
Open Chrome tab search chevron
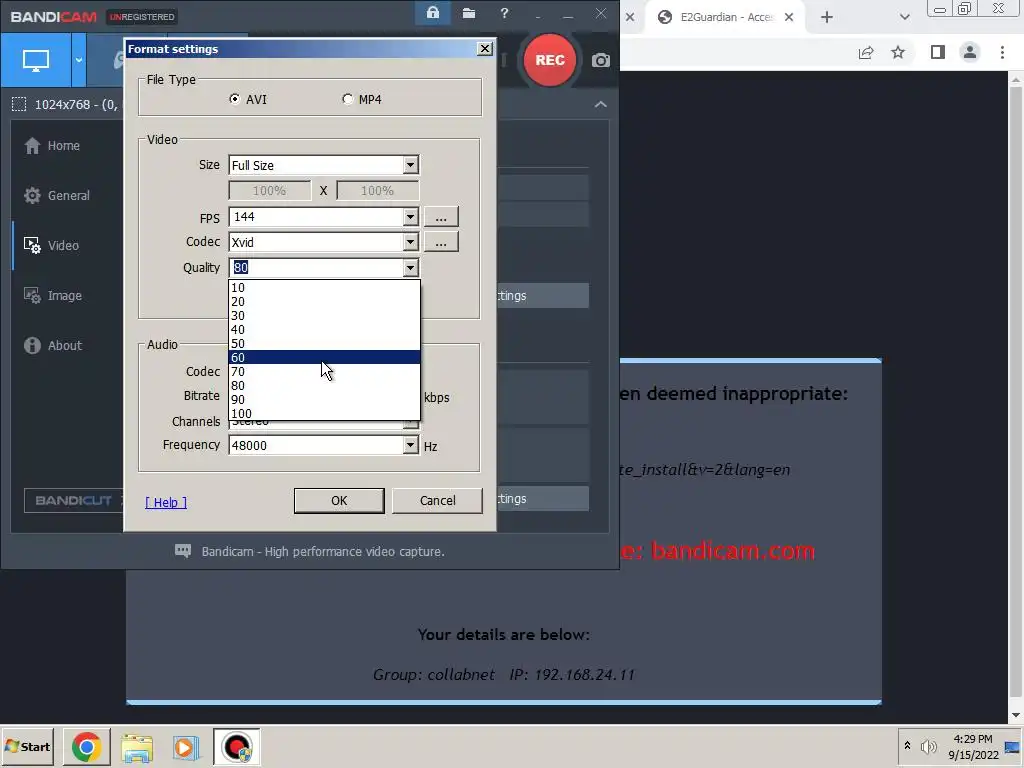point(904,18)
